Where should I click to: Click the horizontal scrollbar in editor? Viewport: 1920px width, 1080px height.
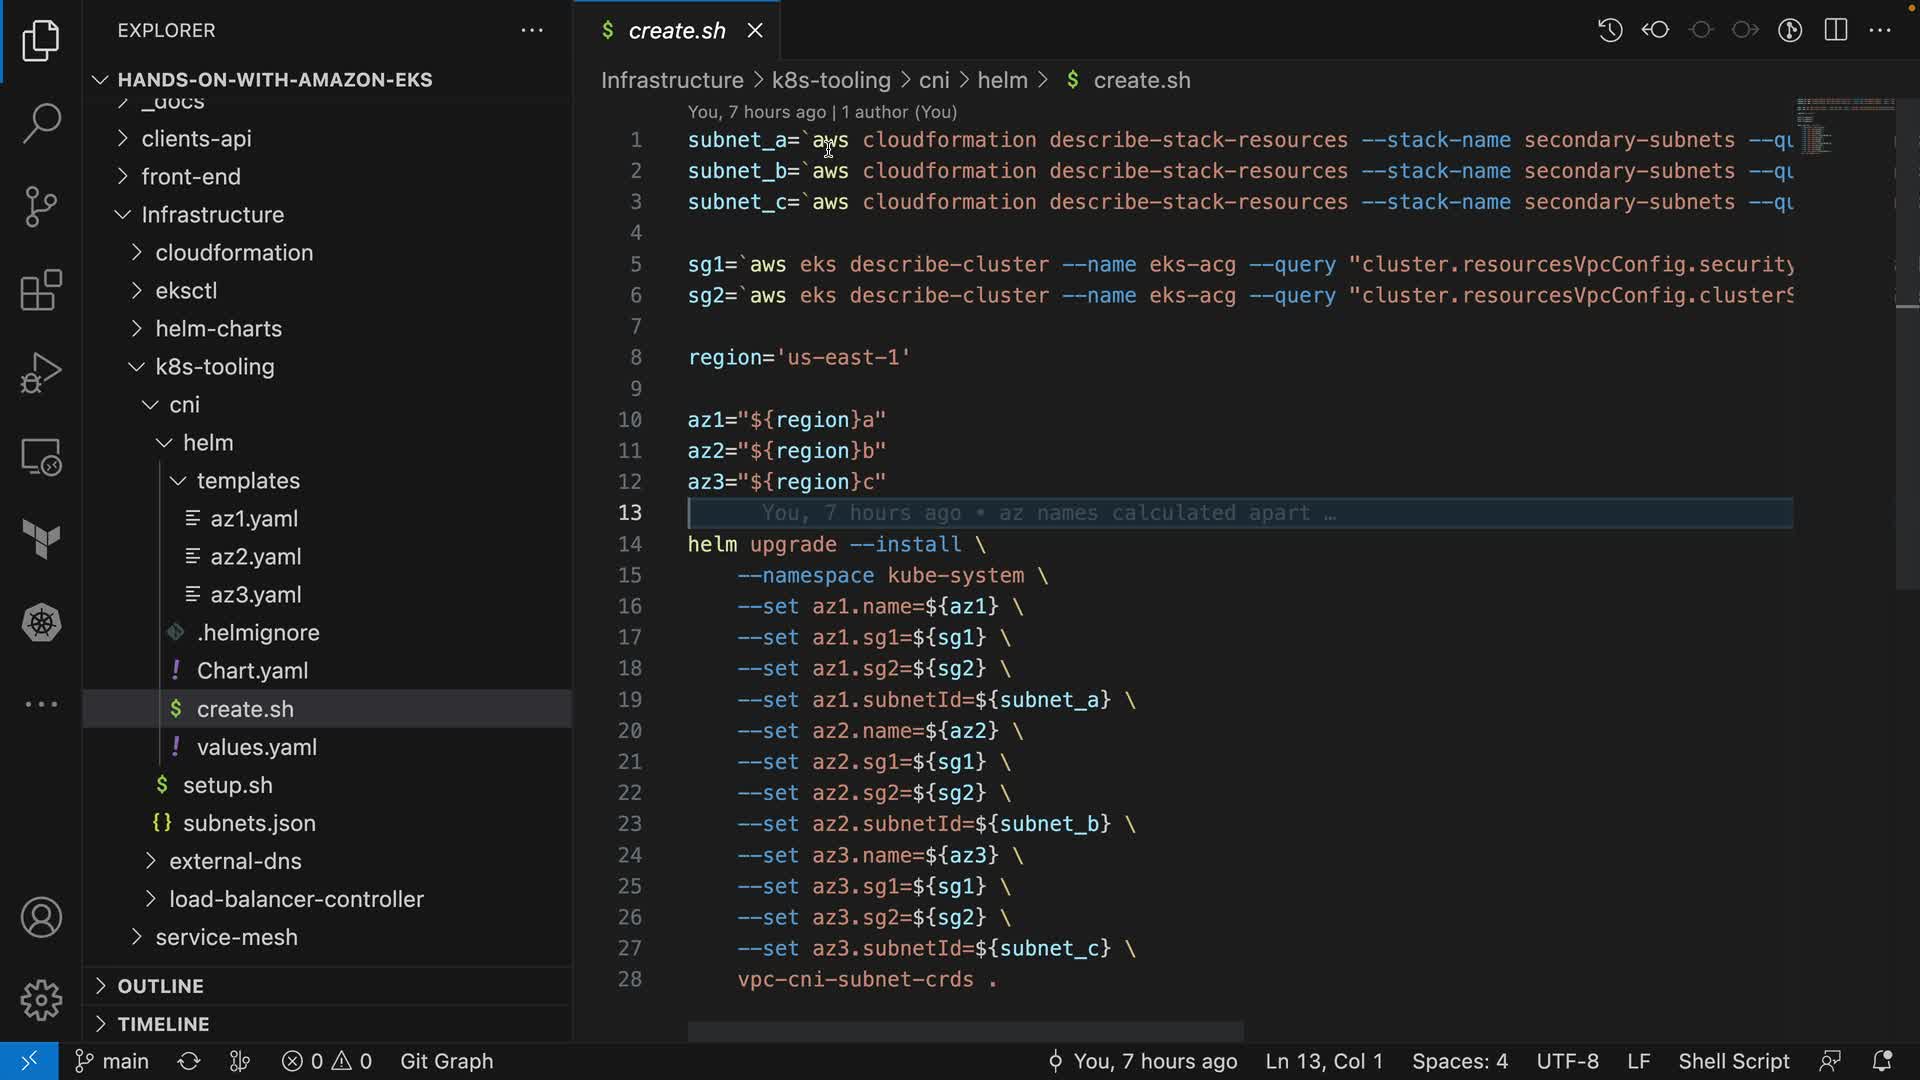(x=965, y=1031)
